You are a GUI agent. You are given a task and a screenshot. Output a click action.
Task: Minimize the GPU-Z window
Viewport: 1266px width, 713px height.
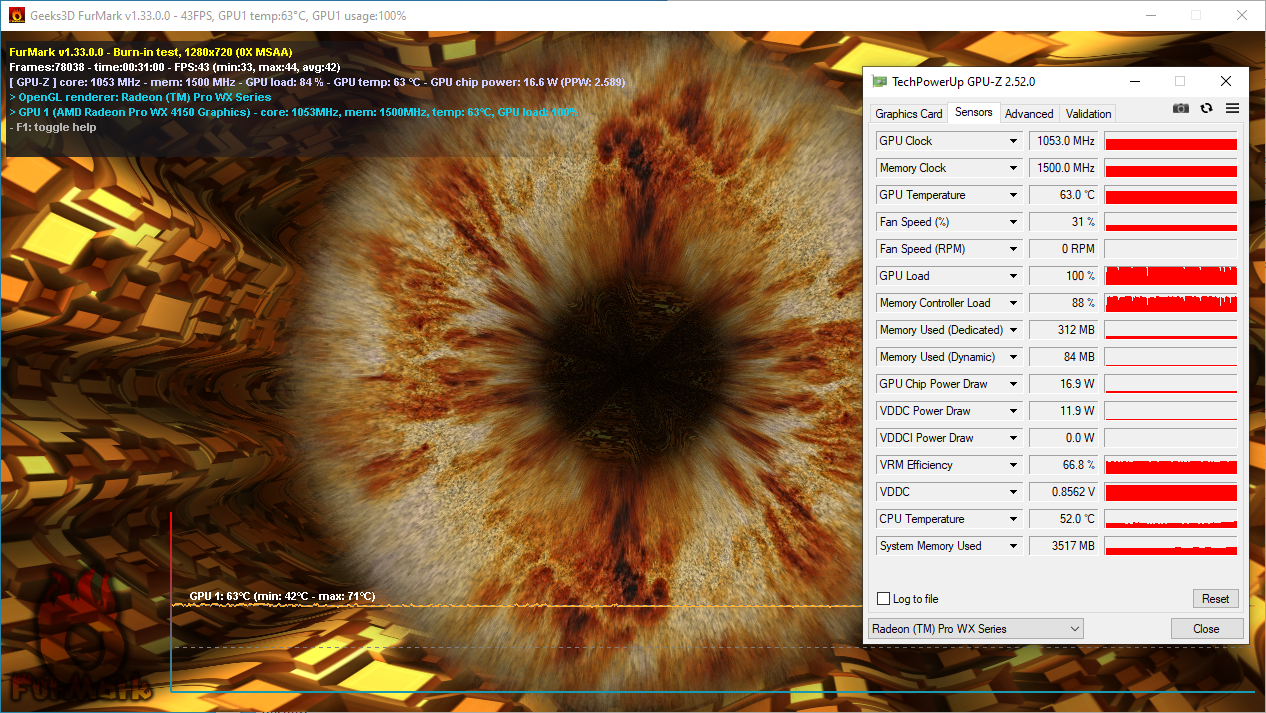tap(1133, 82)
